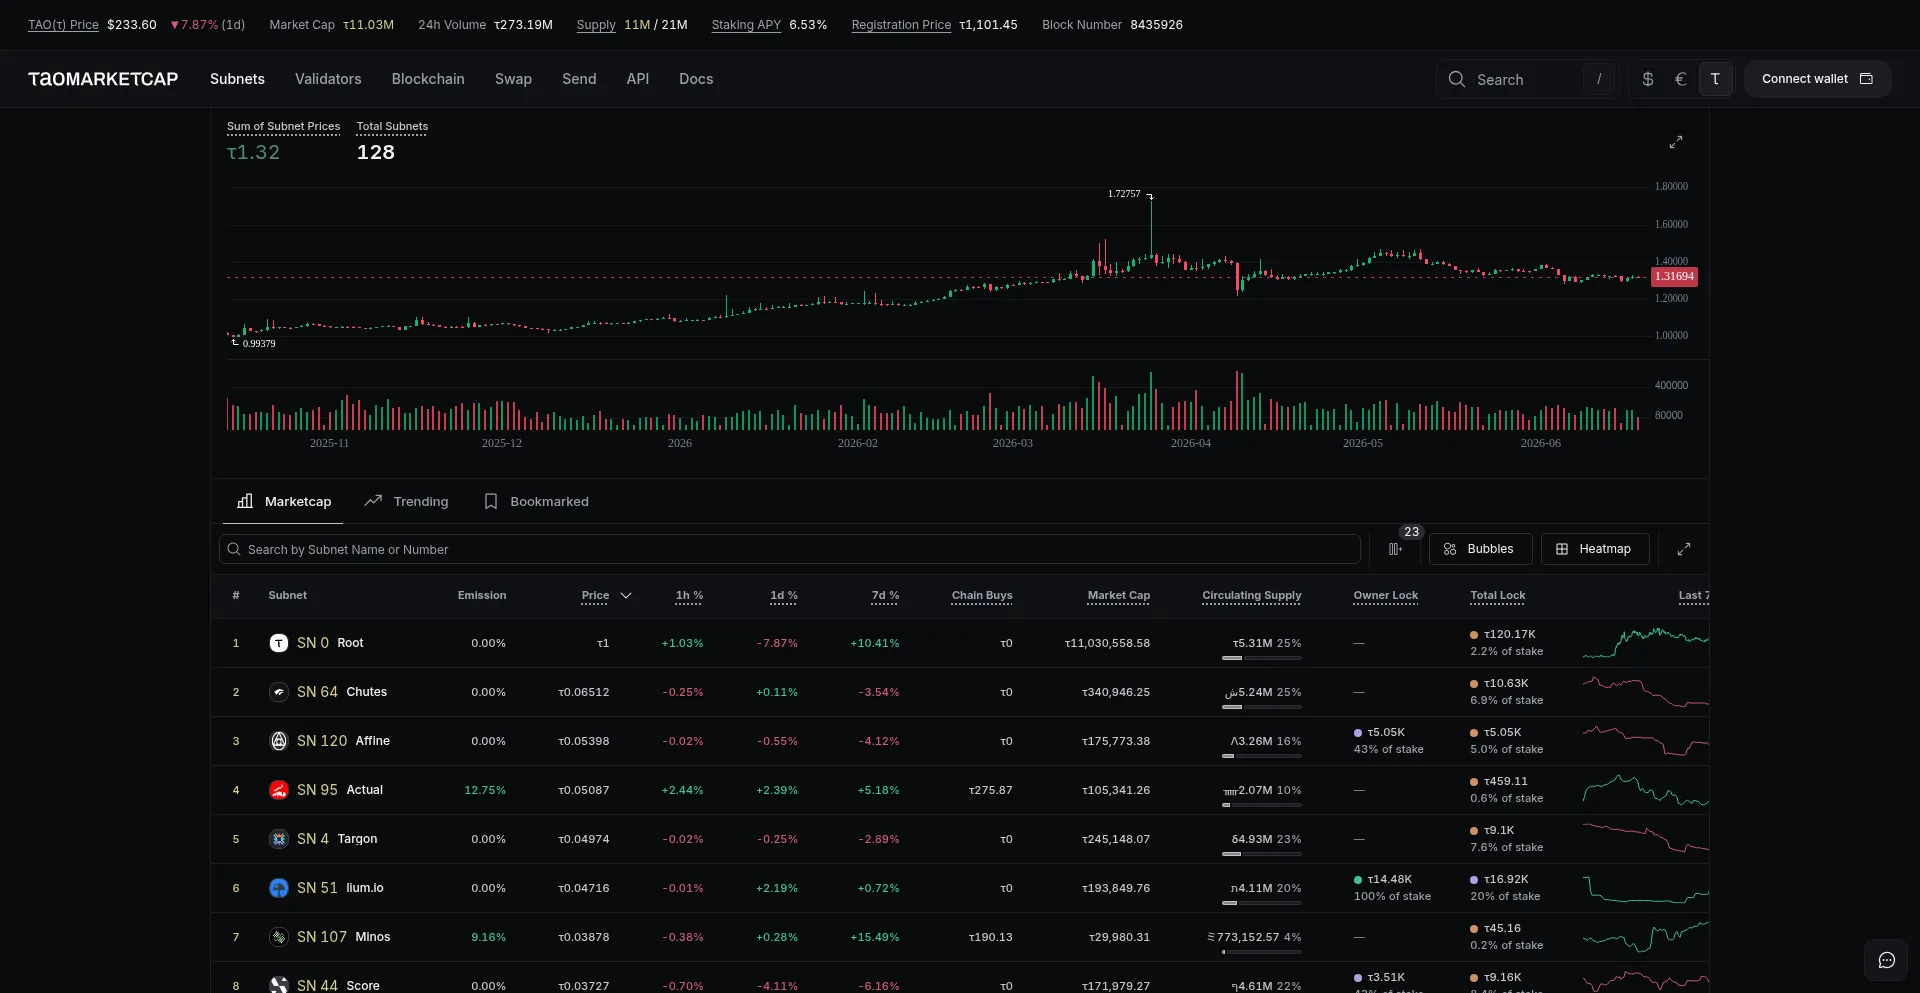Click the 1.31694 current price label on chart

point(1674,276)
